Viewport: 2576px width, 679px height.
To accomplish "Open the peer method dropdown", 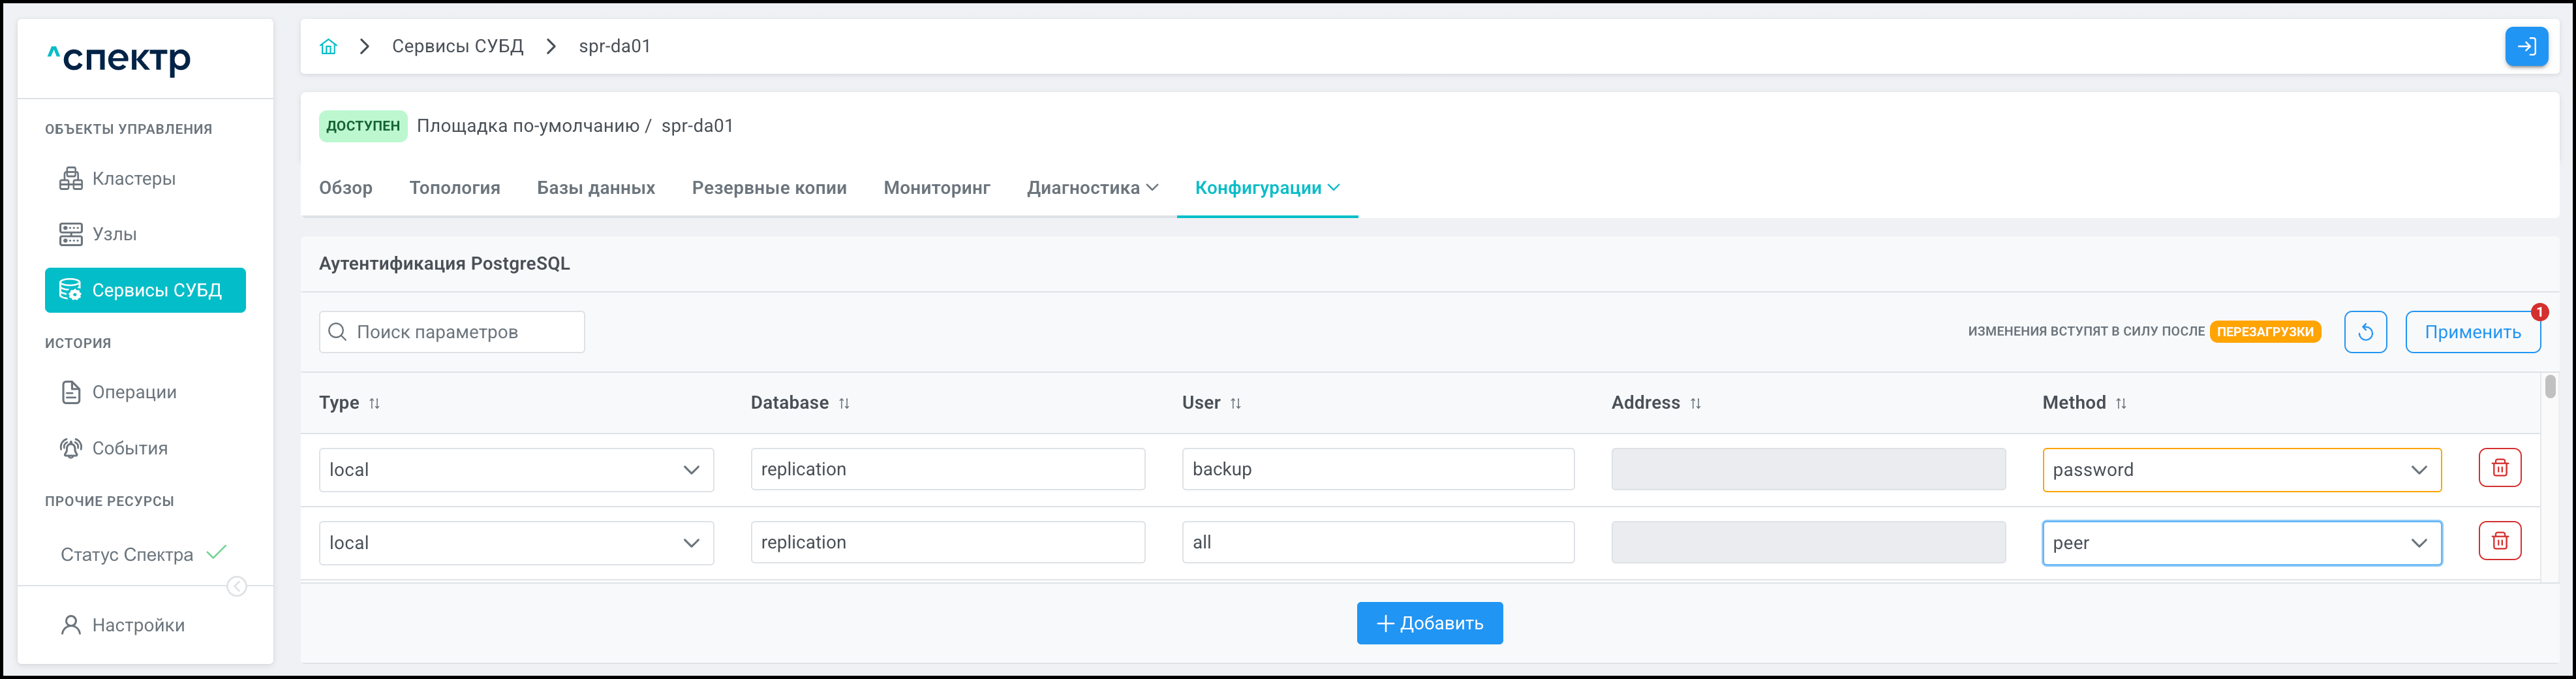I will click(2240, 543).
